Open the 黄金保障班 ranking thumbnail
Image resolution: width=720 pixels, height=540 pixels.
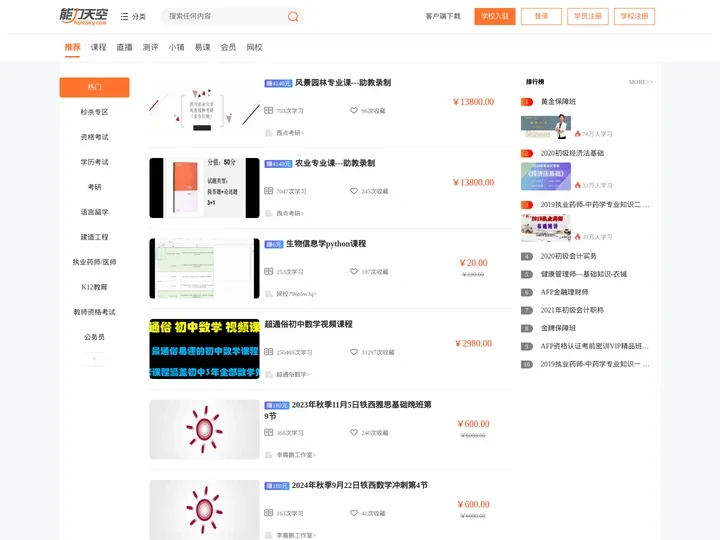pos(546,127)
